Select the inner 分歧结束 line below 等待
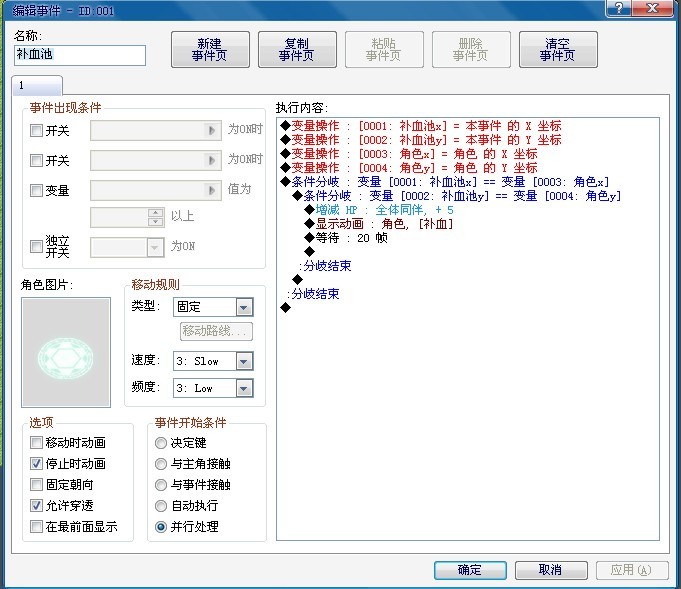Viewport: 681px width, 589px height. [325, 266]
